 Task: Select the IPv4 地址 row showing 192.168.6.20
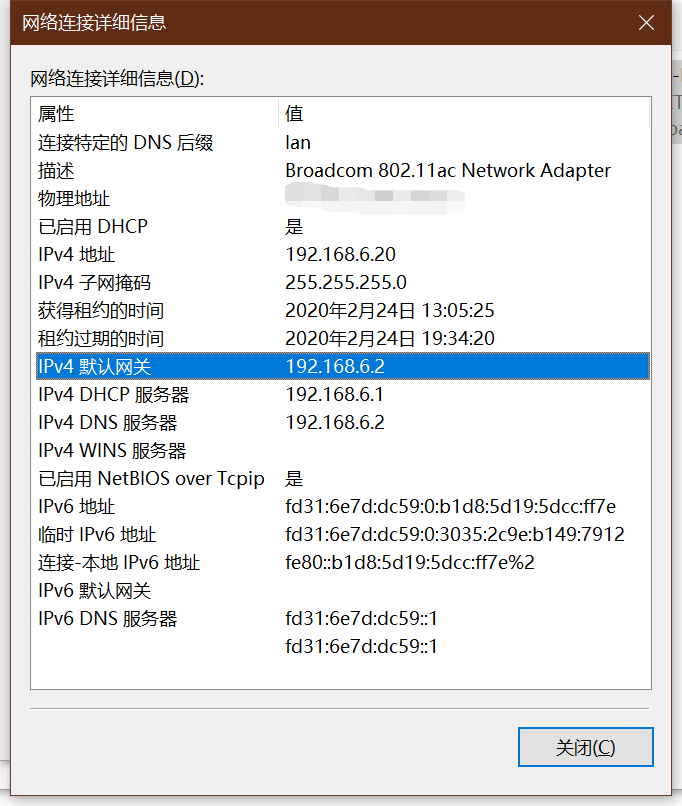pos(200,254)
